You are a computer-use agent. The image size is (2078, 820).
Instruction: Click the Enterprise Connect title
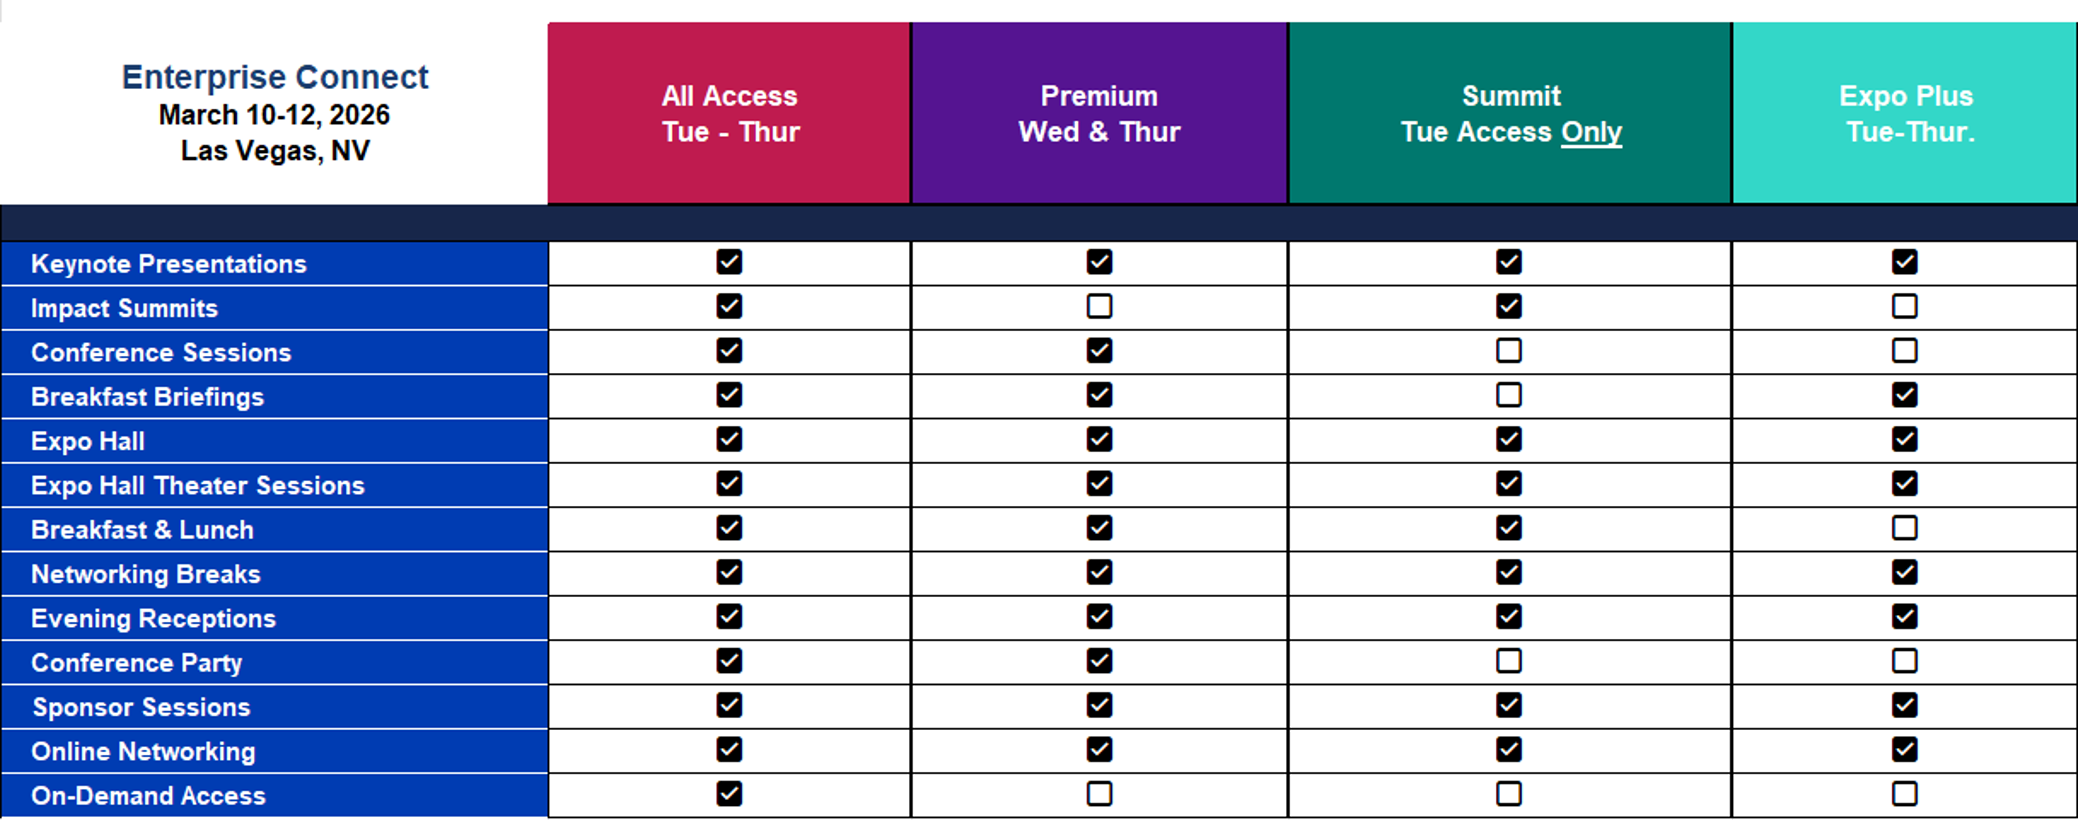pos(275,77)
